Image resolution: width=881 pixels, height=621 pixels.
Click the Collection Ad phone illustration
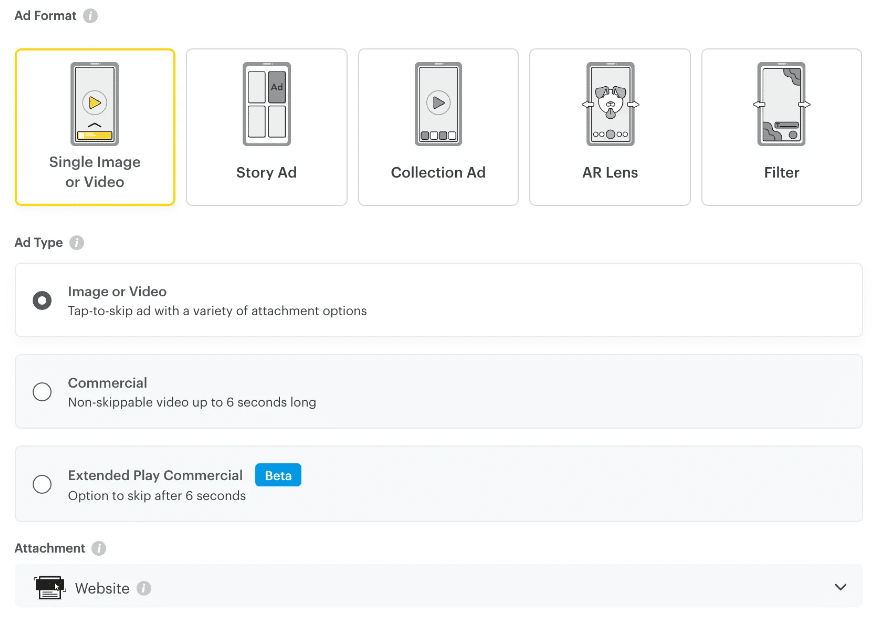pyautogui.click(x=438, y=104)
